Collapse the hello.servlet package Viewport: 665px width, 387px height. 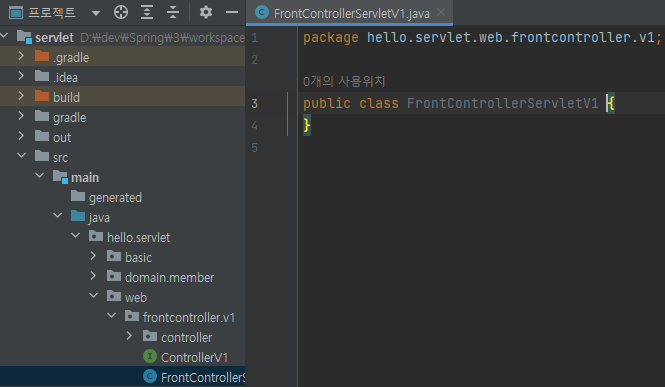[75, 236]
